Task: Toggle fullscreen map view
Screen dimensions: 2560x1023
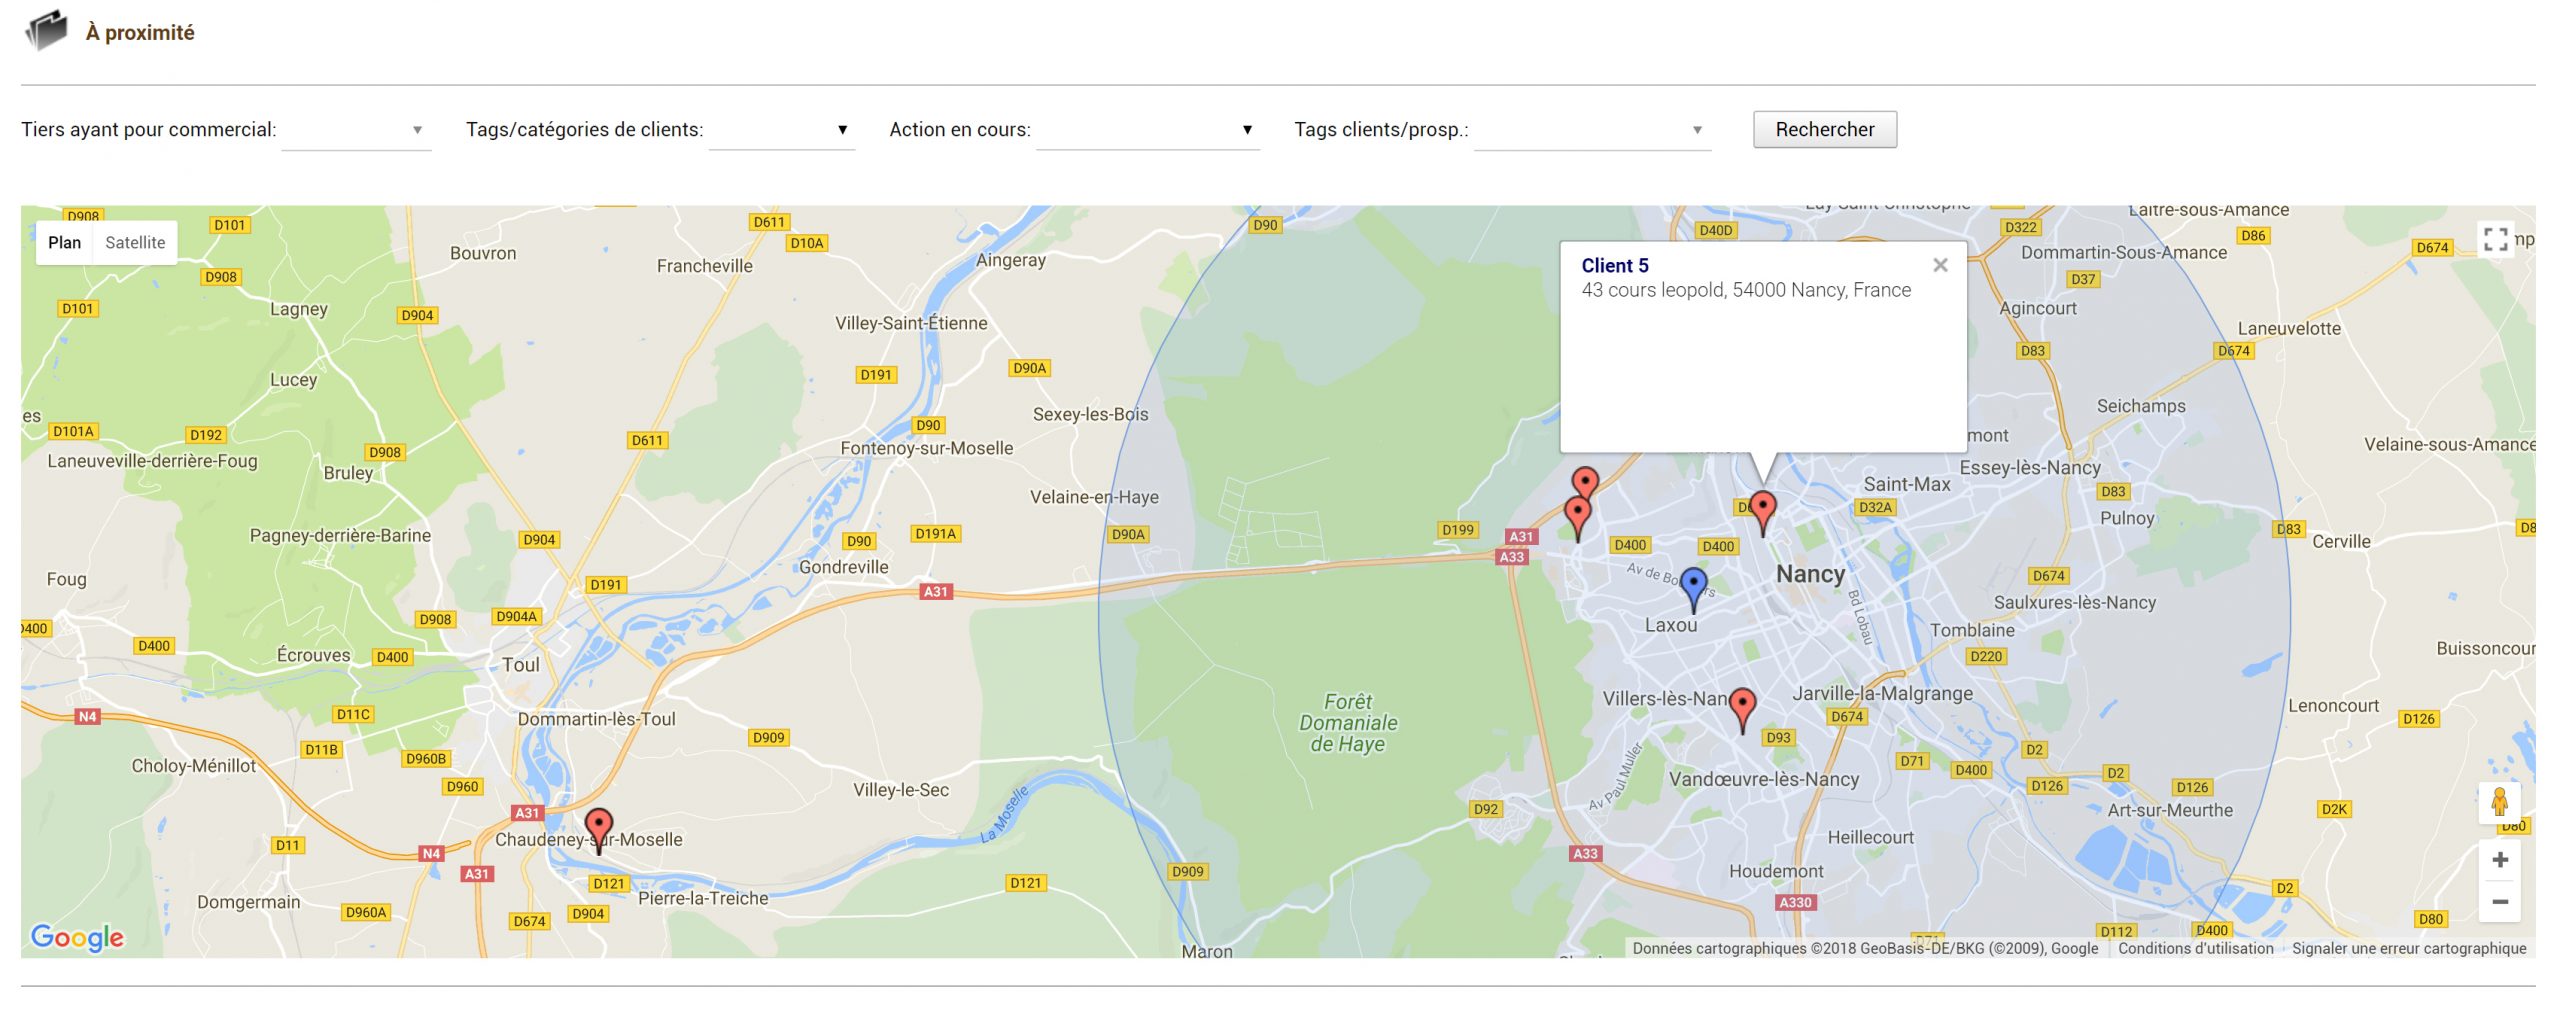Action: click(2495, 239)
